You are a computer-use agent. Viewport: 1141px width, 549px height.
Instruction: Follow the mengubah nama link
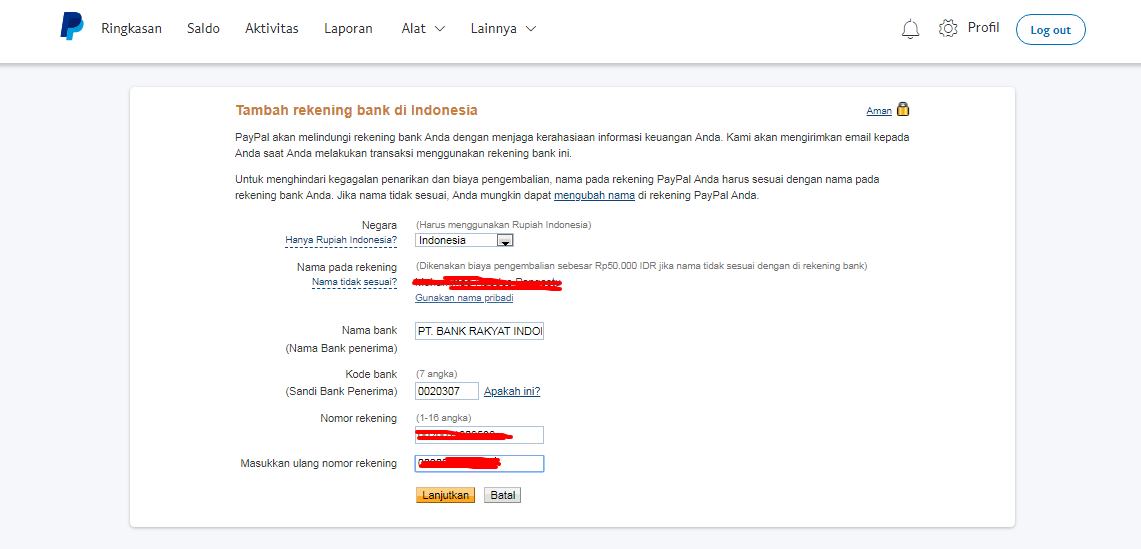(595, 196)
